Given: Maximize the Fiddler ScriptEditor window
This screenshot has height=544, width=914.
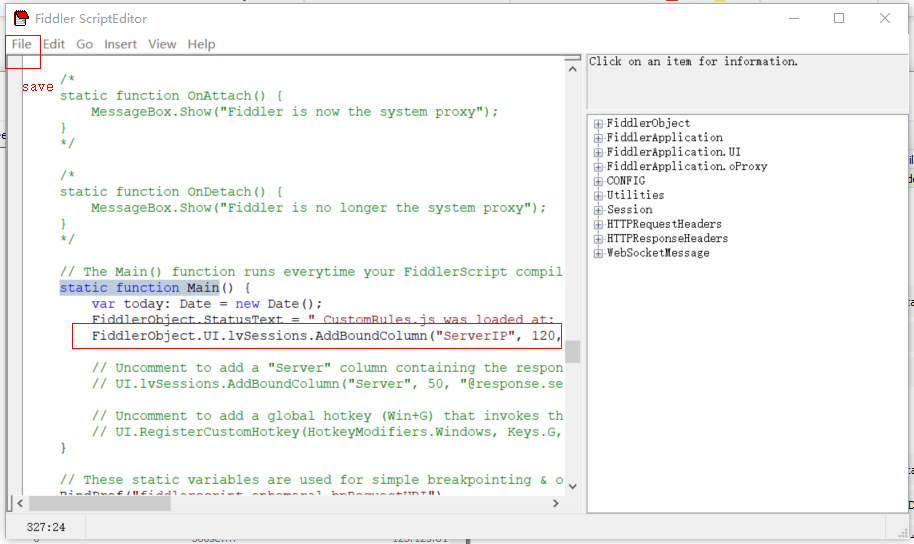Looking at the screenshot, I should coord(839,19).
